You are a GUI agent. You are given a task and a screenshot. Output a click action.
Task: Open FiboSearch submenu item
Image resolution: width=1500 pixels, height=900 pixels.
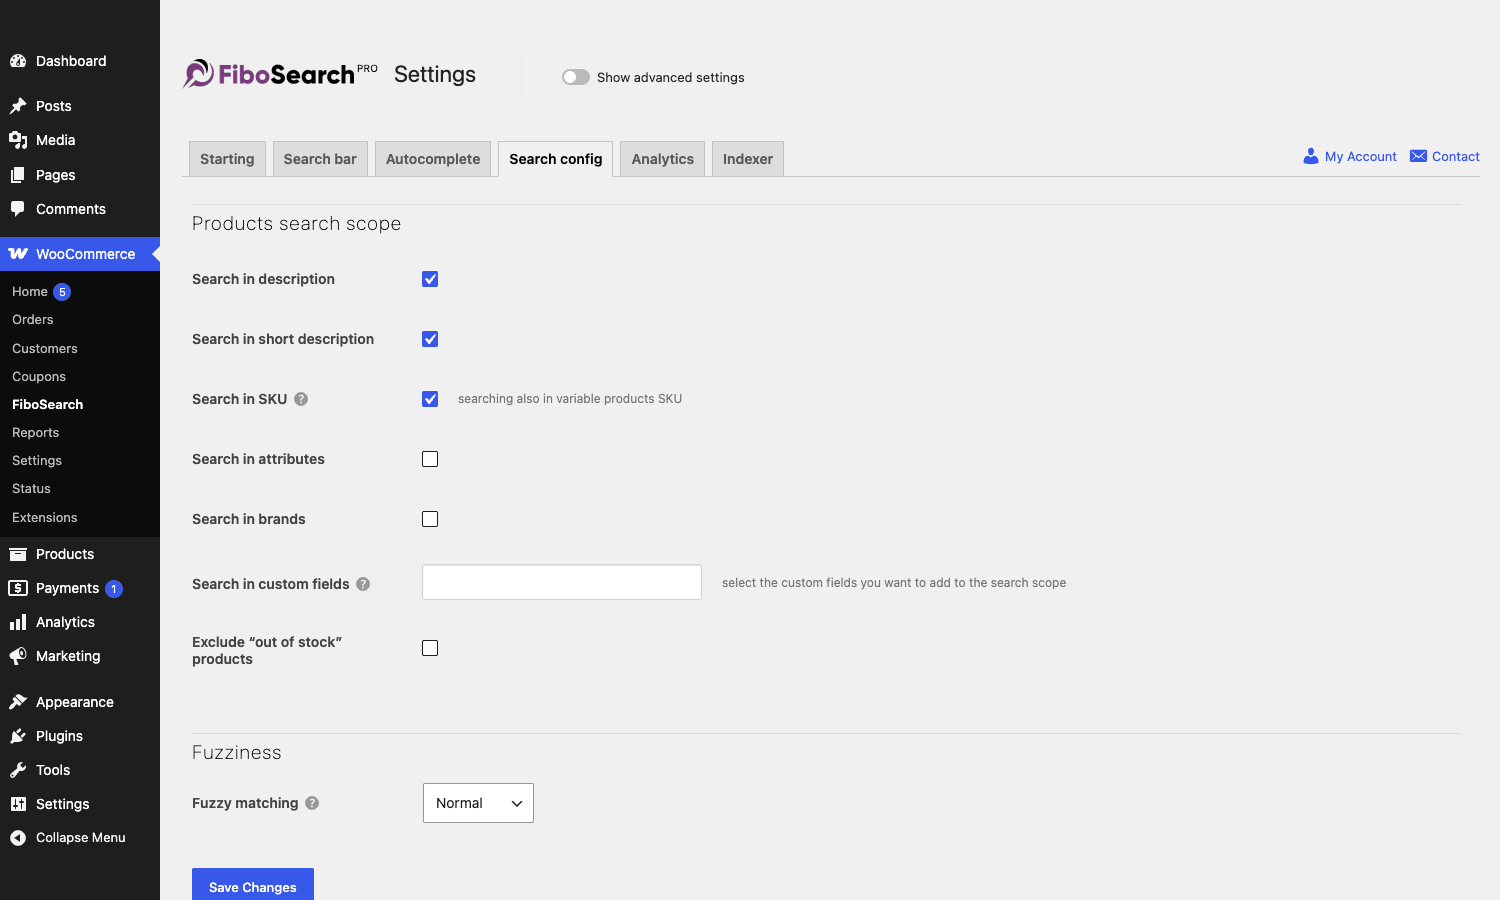coord(48,404)
